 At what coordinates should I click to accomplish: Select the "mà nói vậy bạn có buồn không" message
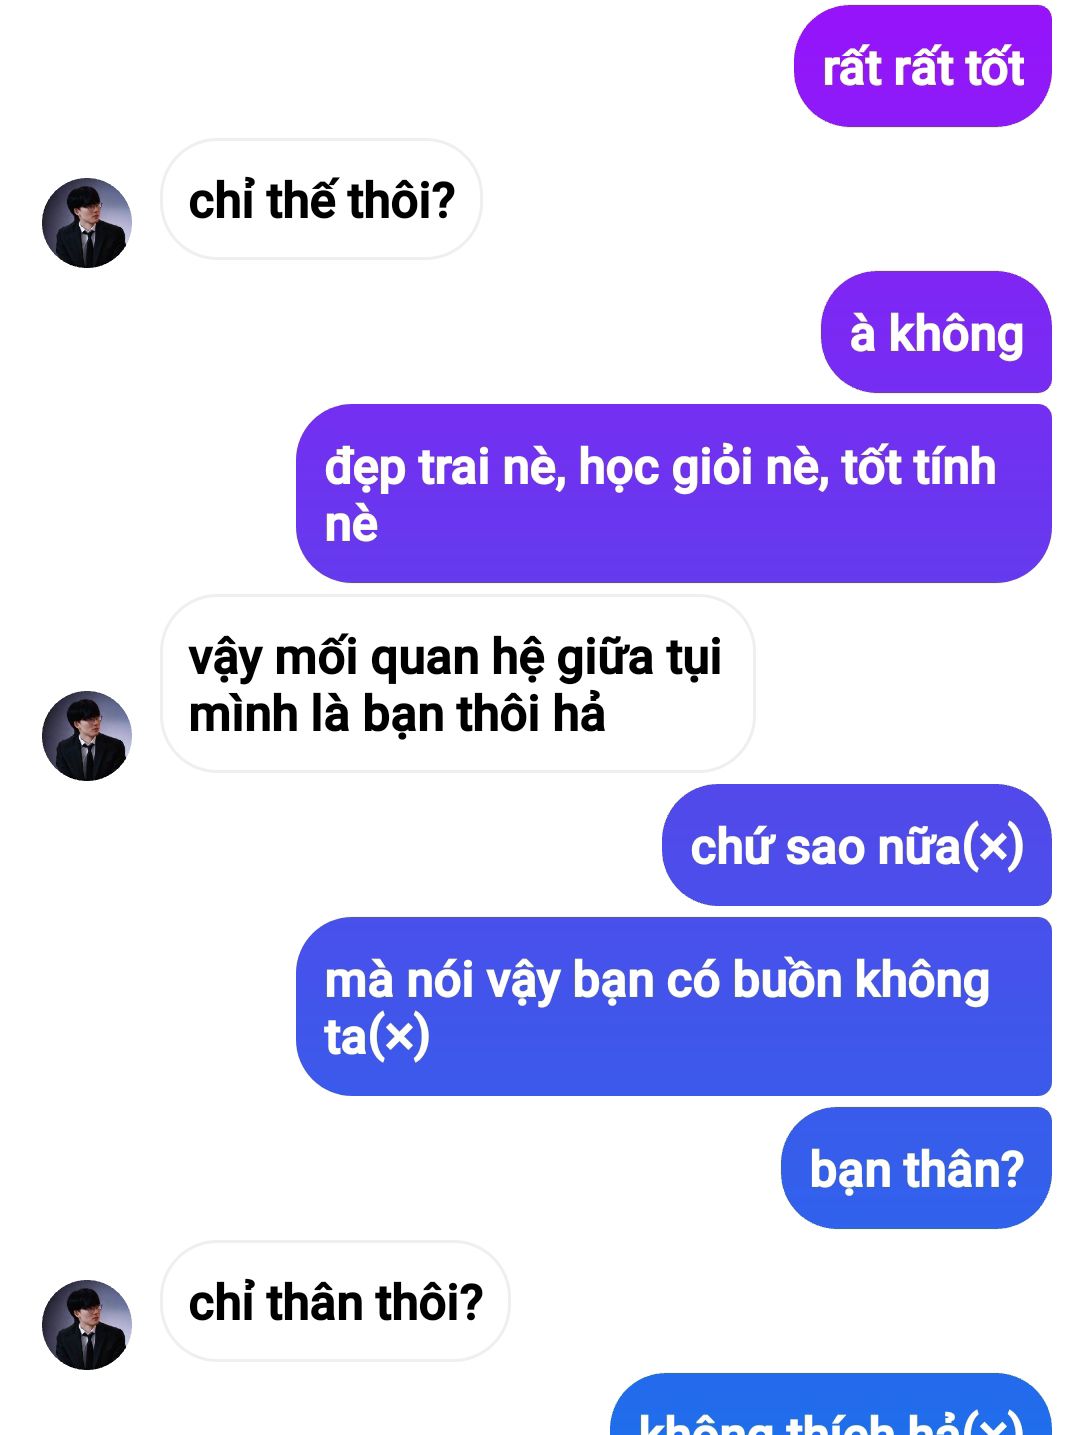pos(674,1007)
